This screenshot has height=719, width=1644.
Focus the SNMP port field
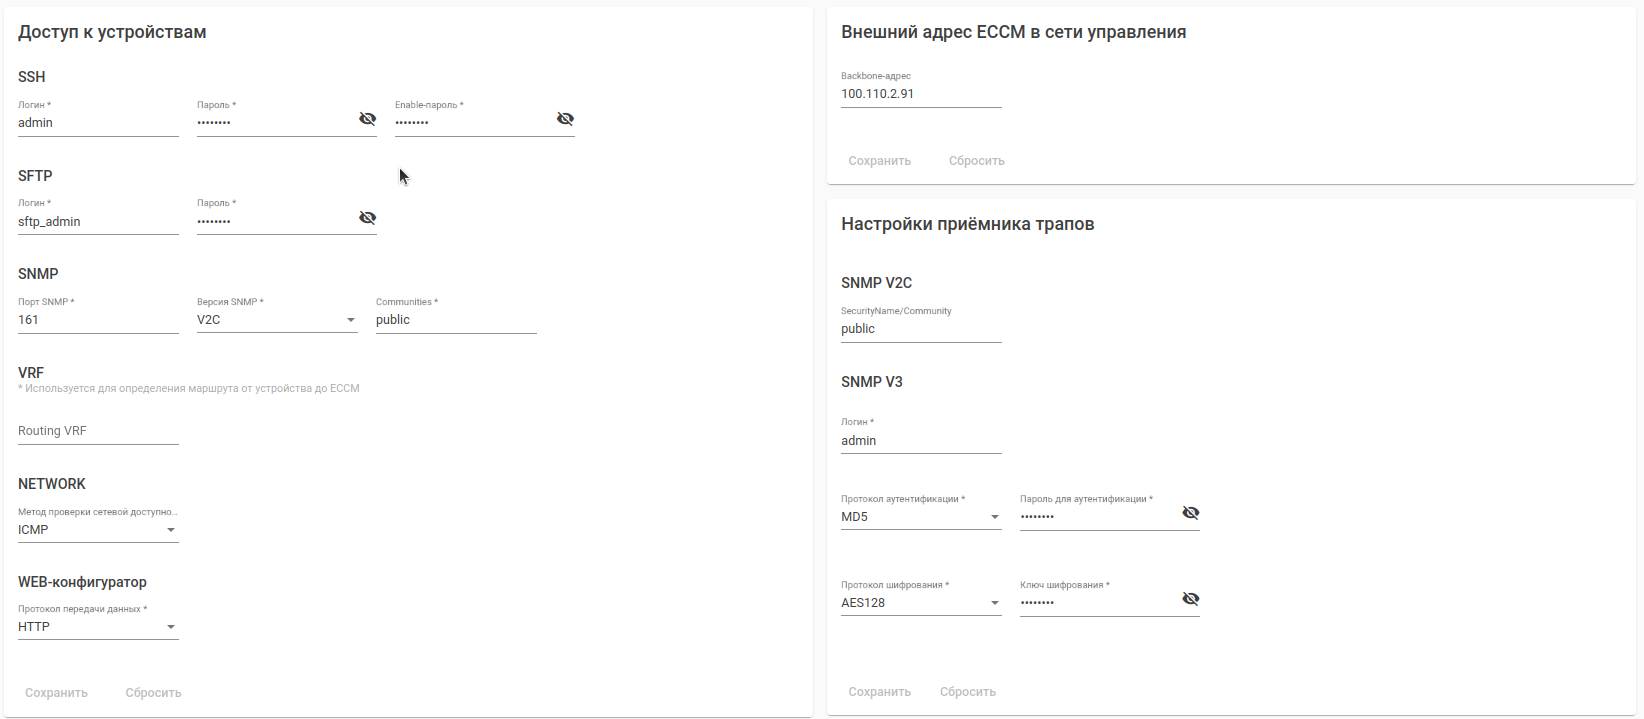(x=98, y=320)
